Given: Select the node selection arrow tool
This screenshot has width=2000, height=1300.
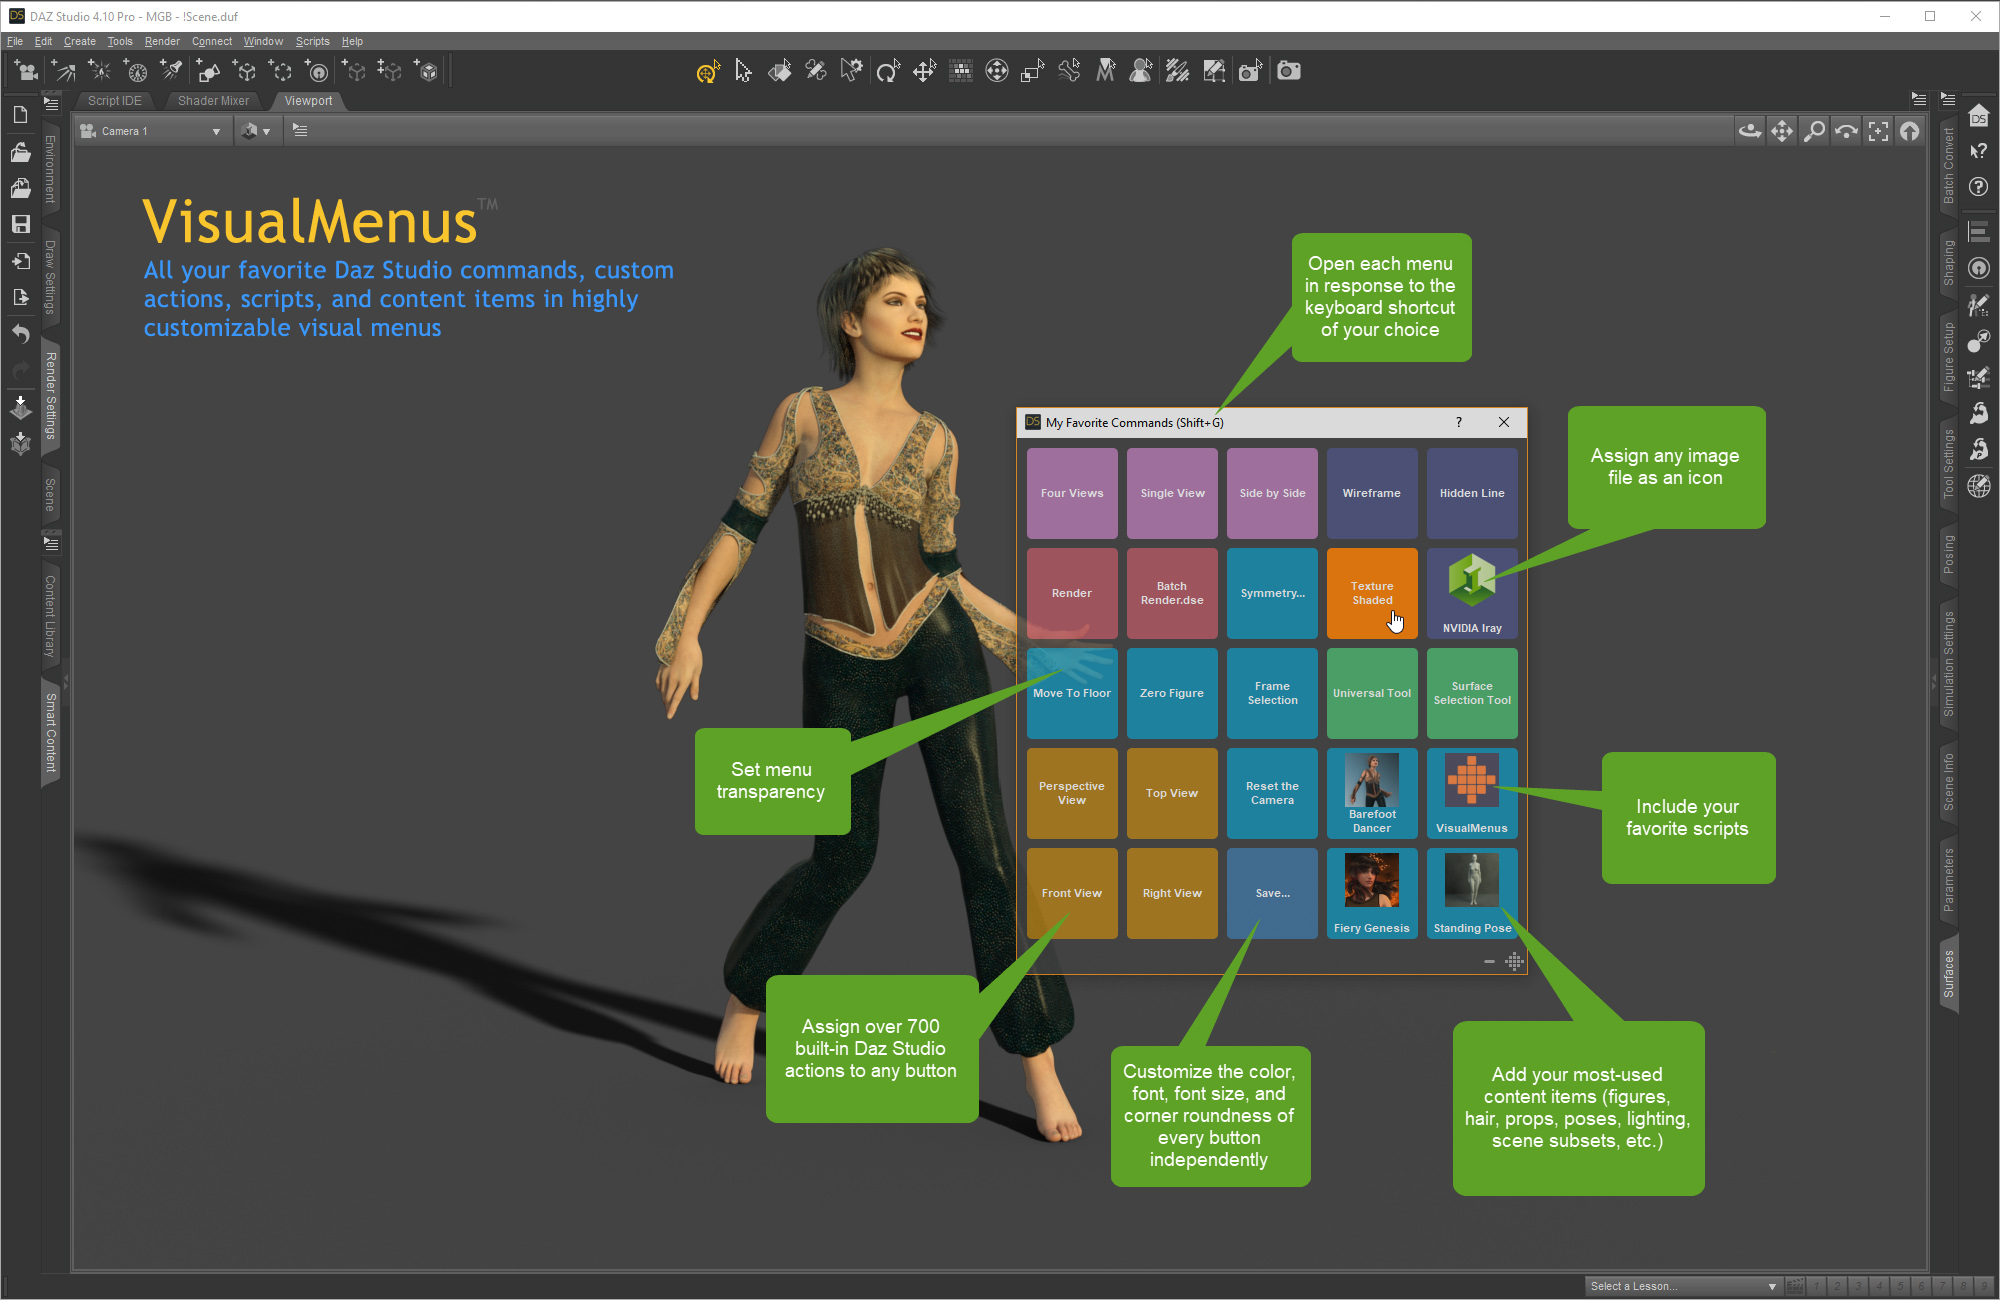Looking at the screenshot, I should pos(743,71).
